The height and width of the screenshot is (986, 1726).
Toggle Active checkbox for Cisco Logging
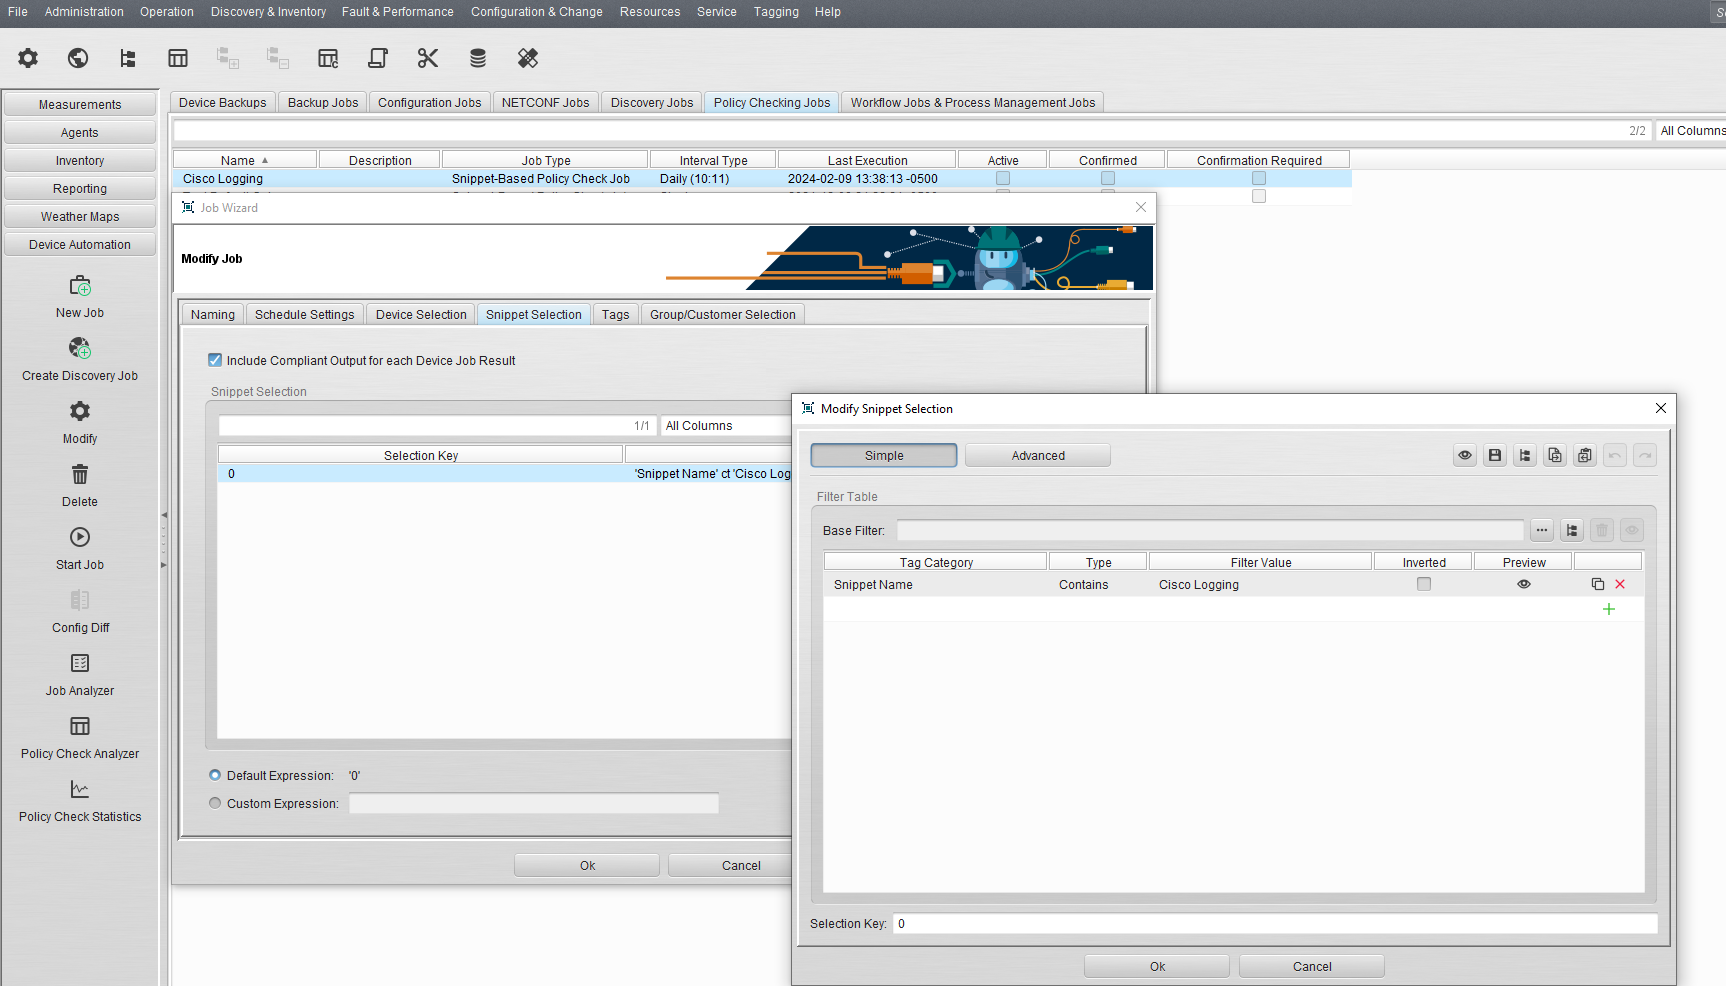tap(1003, 178)
